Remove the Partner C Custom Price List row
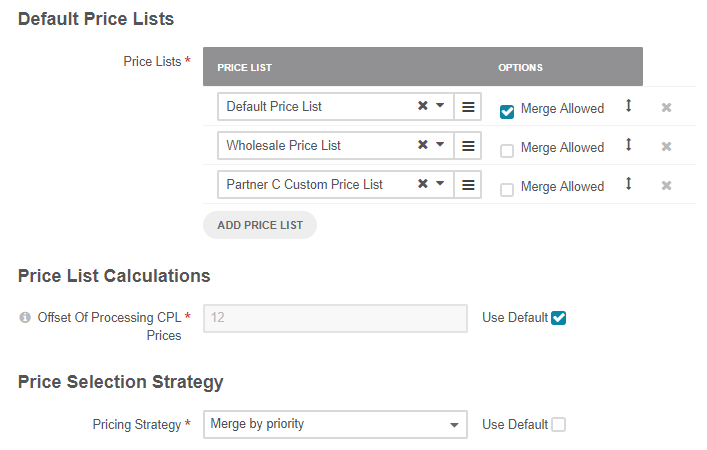Image resolution: width=707 pixels, height=450 pixels. coord(666,186)
